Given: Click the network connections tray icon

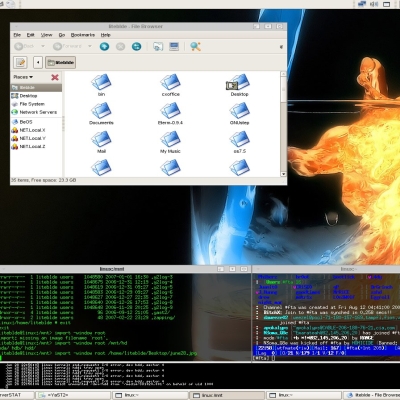Looking at the screenshot, I should 362,4.
